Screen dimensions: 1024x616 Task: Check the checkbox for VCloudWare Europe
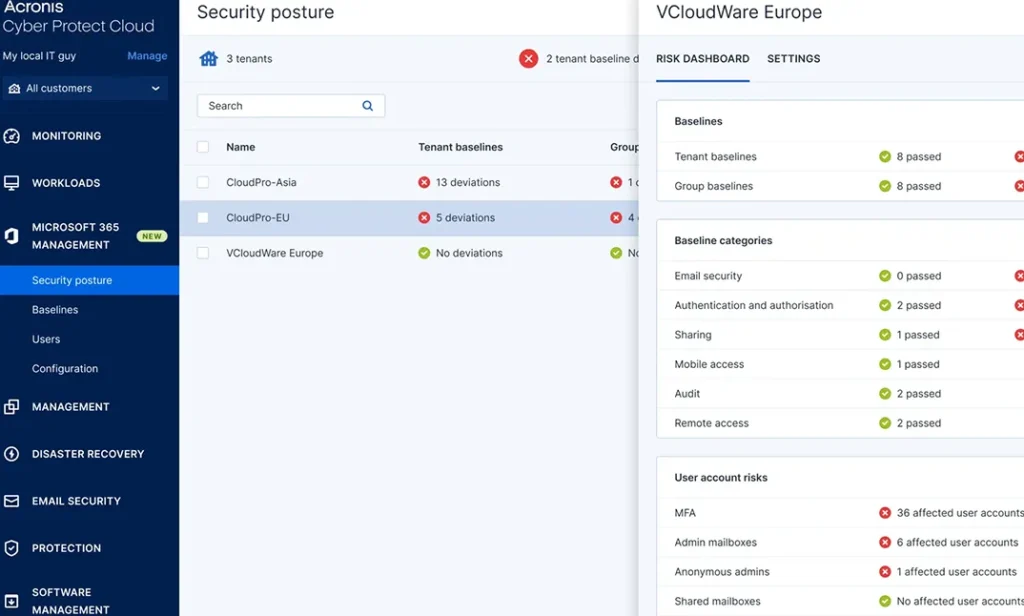click(203, 253)
